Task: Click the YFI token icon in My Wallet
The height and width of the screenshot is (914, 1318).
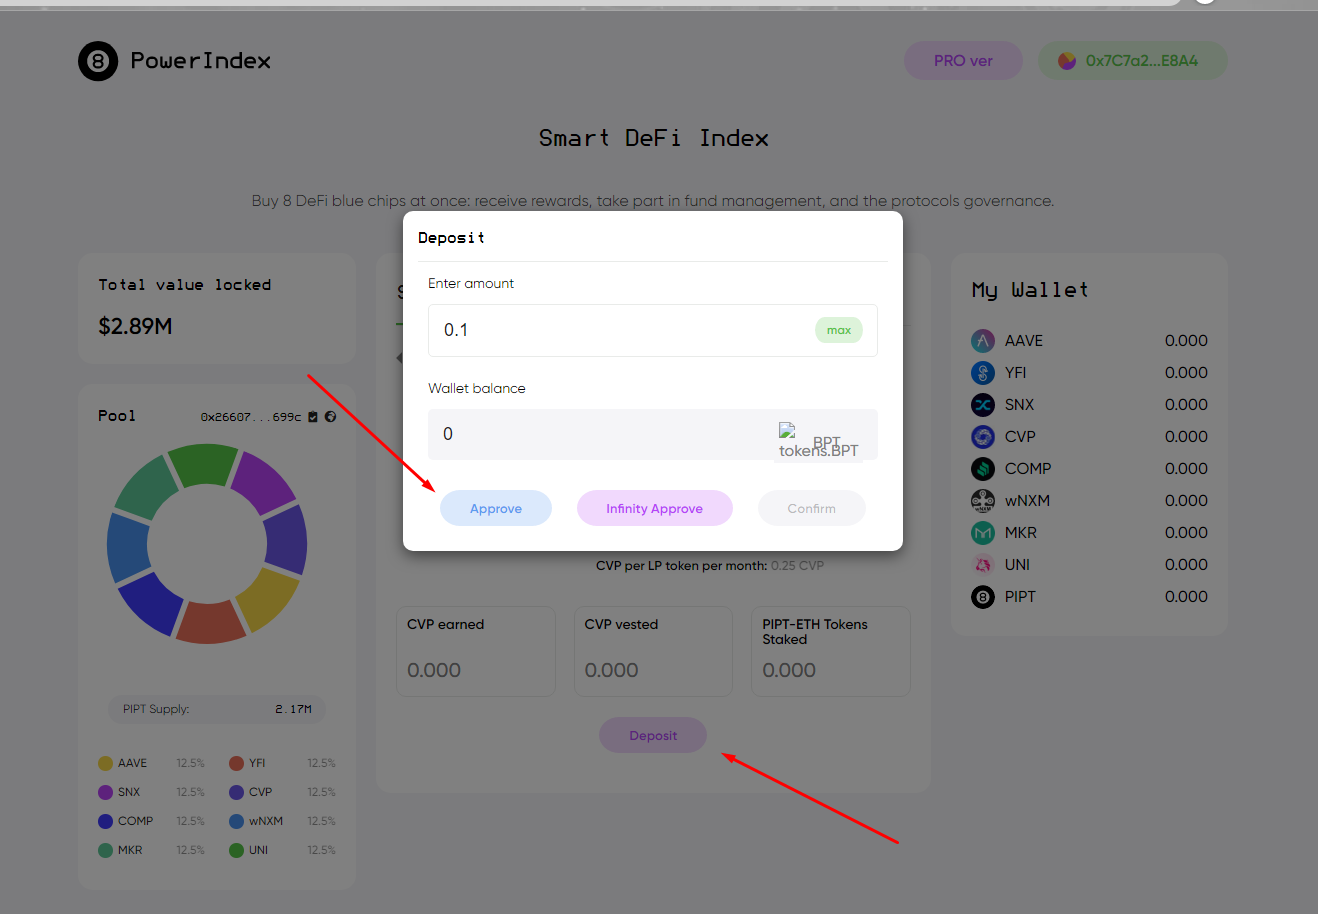Action: click(x=983, y=373)
